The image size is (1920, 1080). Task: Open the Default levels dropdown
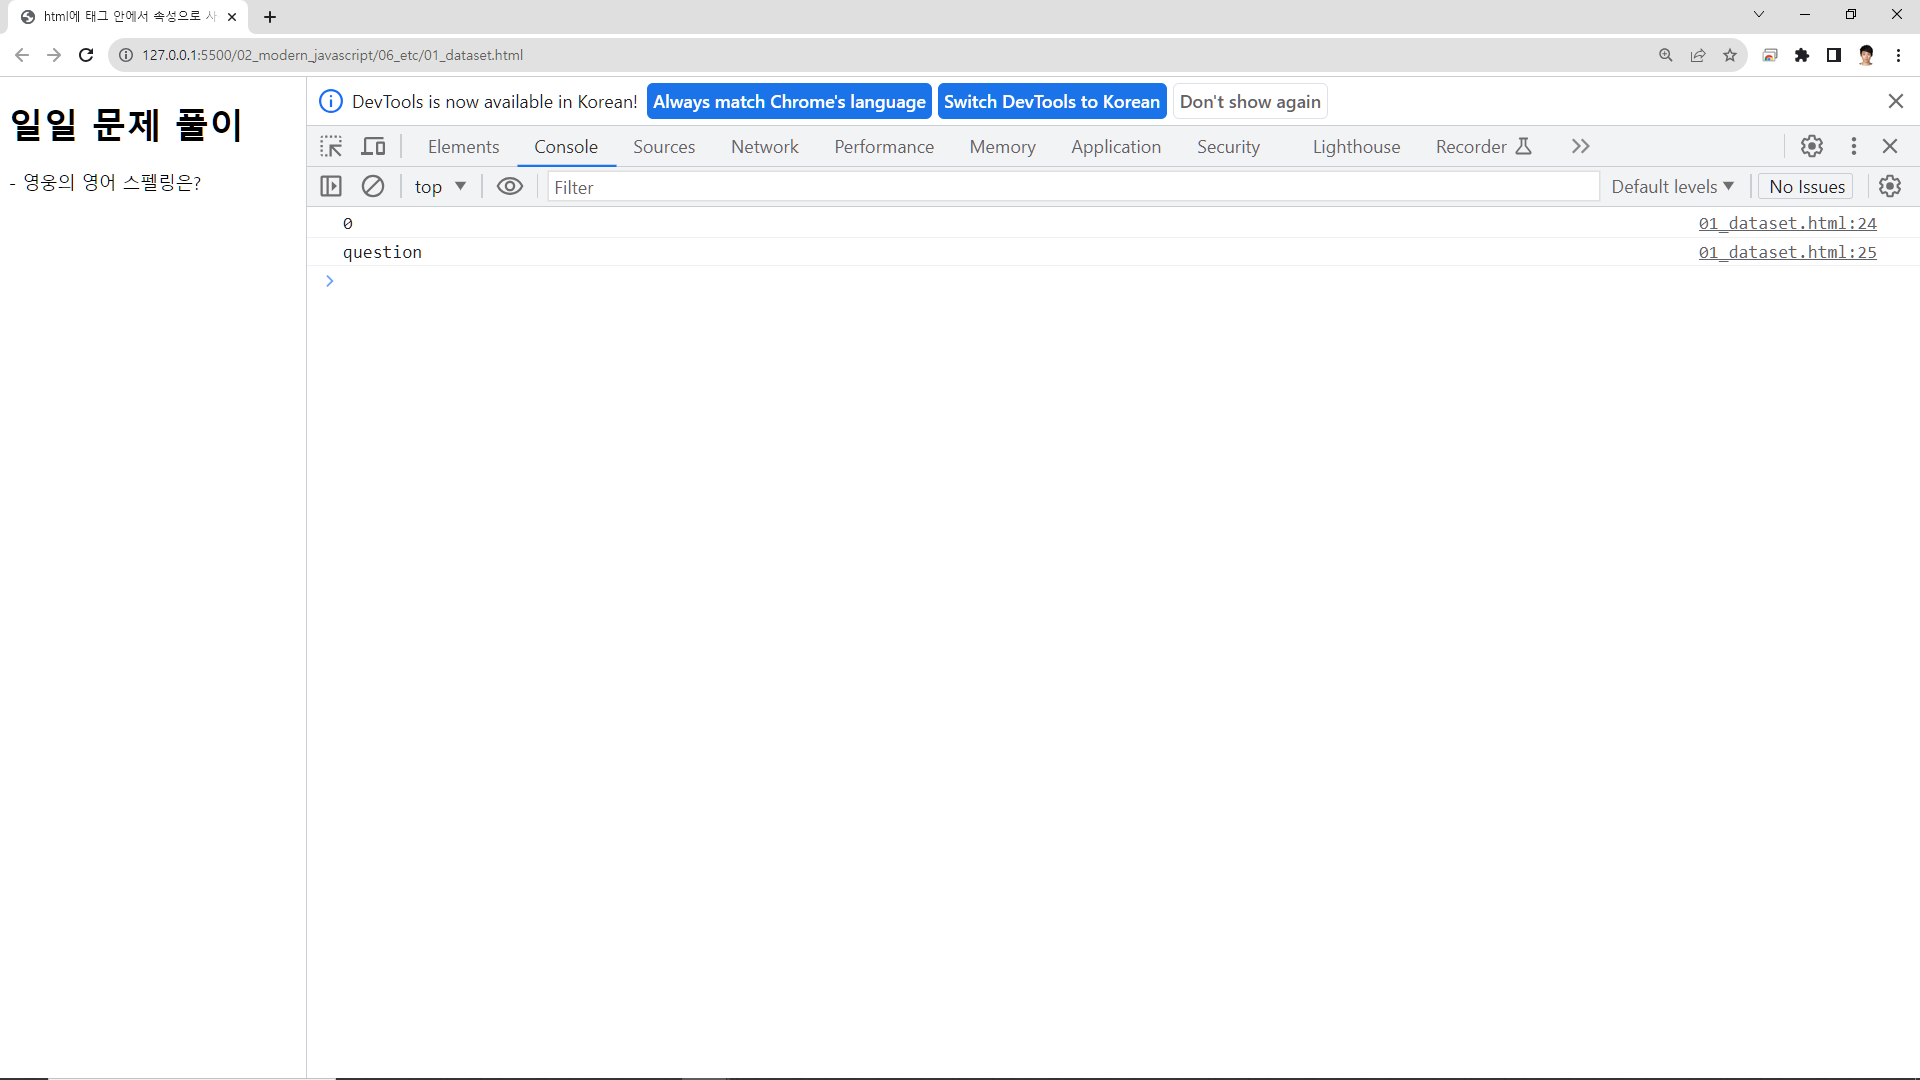1672,187
